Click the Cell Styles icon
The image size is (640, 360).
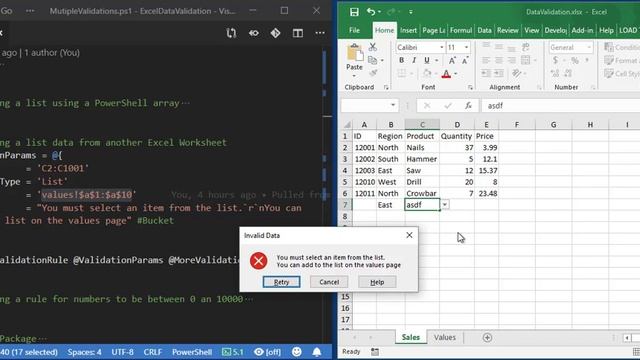coord(609,73)
